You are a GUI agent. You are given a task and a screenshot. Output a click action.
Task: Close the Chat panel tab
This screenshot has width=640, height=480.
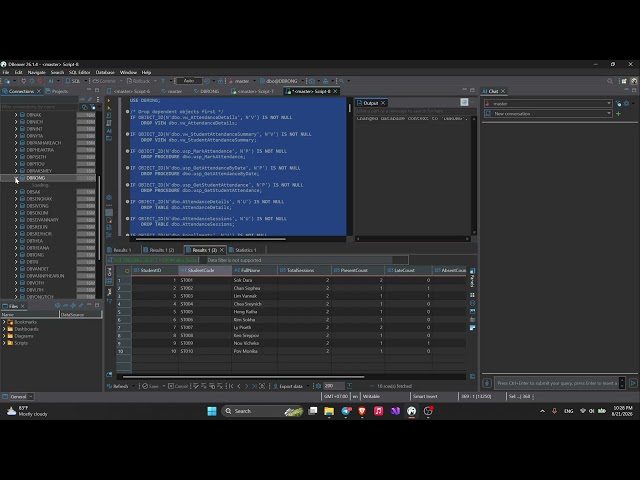[x=503, y=91]
